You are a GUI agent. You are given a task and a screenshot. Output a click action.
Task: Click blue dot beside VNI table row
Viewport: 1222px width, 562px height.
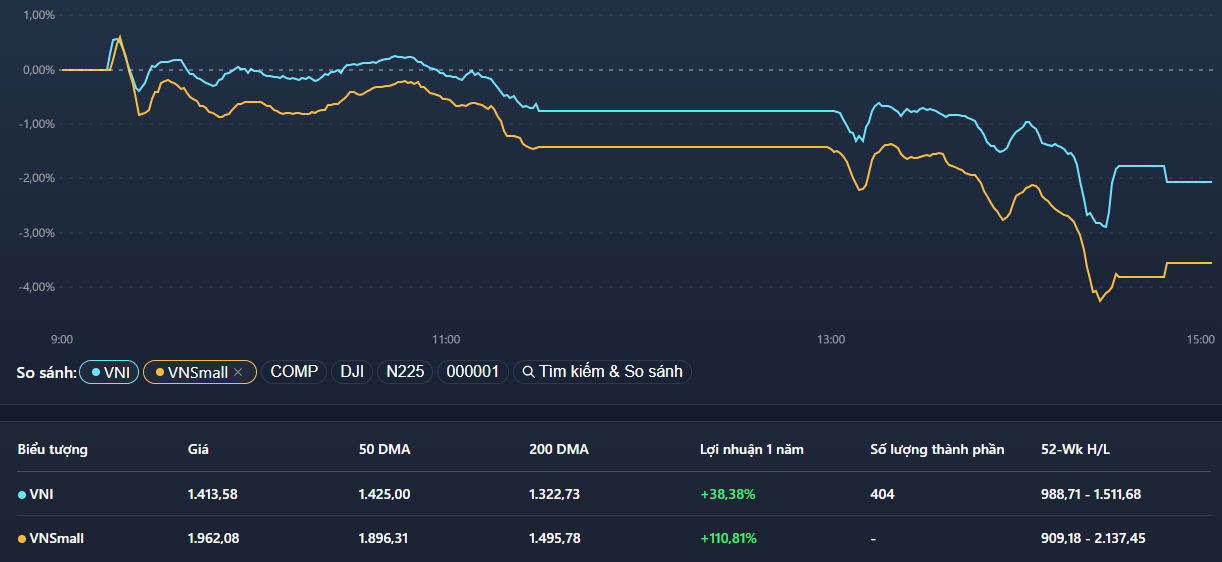click(x=22, y=494)
